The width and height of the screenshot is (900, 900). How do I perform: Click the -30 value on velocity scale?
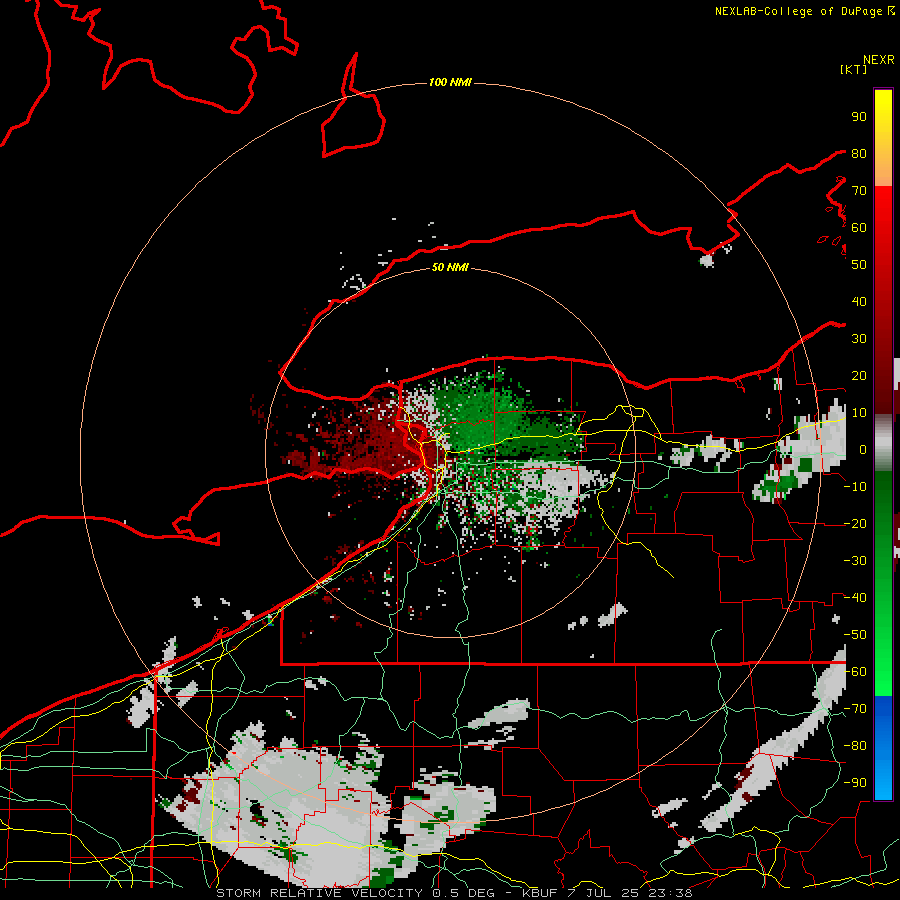(855, 561)
